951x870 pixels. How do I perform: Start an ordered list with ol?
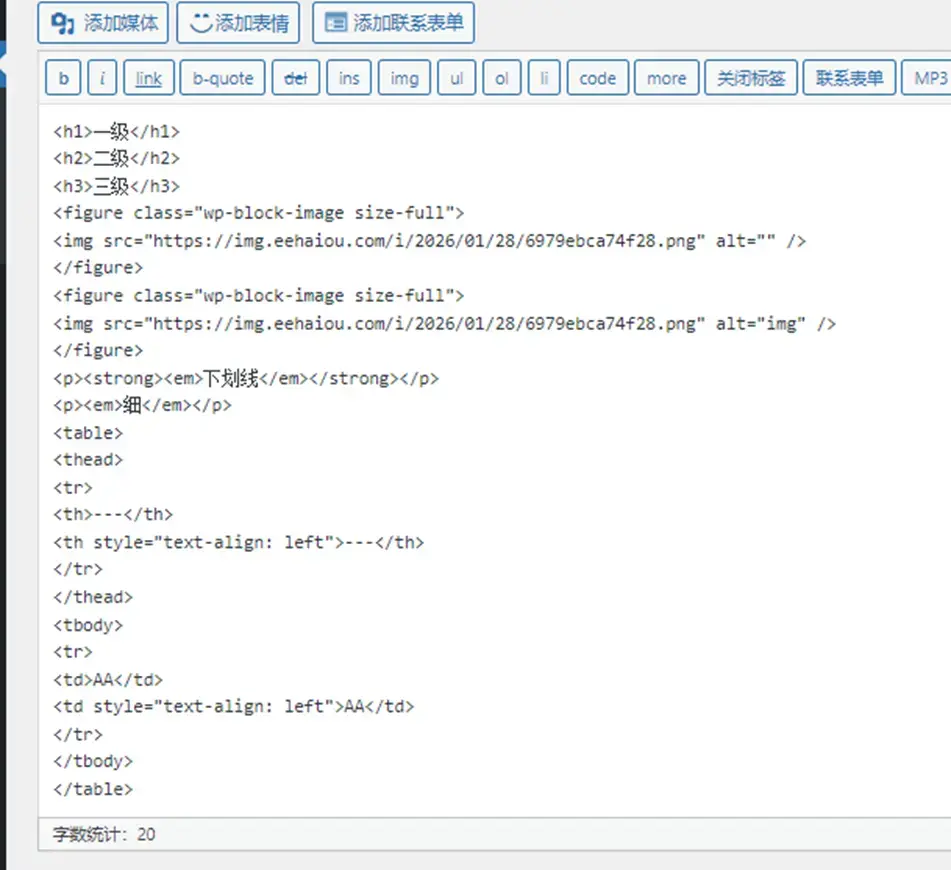pos(501,78)
